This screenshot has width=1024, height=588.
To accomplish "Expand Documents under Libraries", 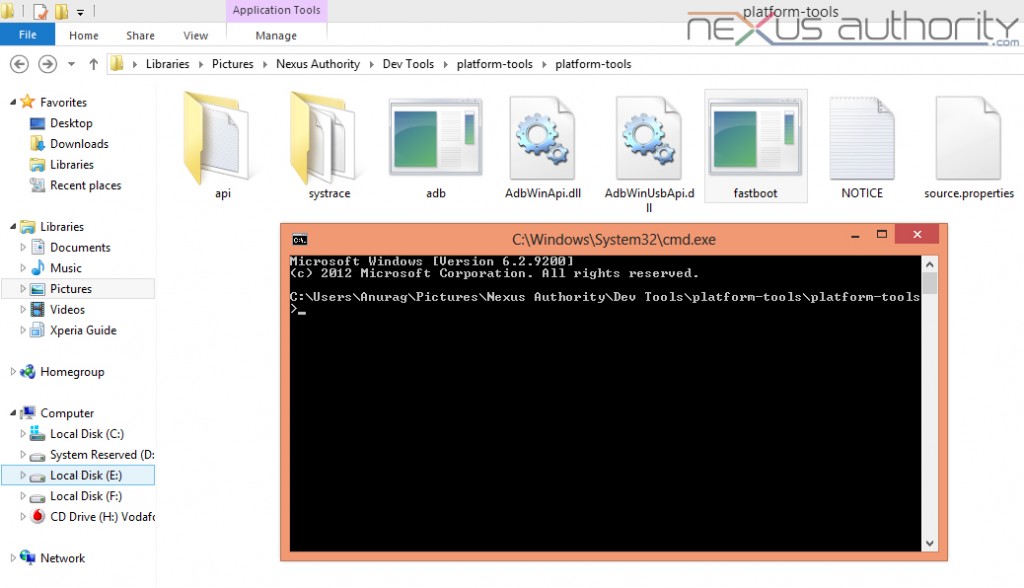I will click(22, 247).
